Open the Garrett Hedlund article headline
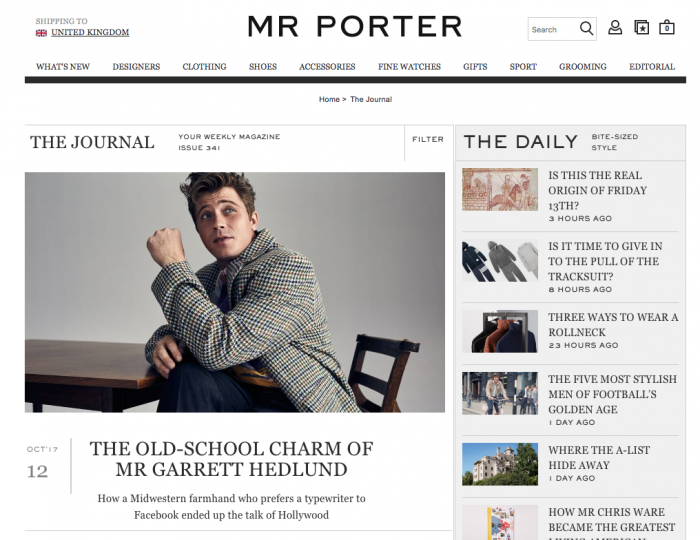This screenshot has height=540, width=700. [231, 459]
